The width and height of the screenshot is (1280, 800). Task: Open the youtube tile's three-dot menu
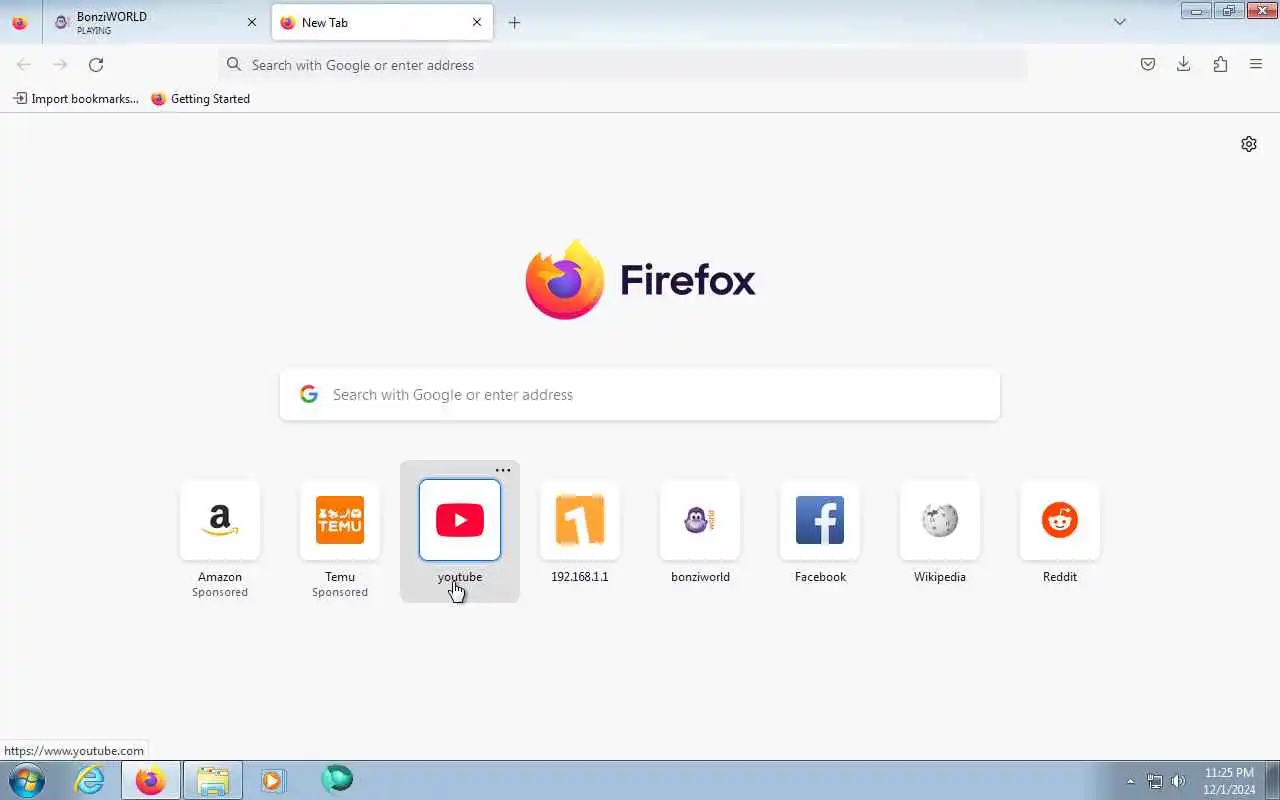[x=503, y=470]
